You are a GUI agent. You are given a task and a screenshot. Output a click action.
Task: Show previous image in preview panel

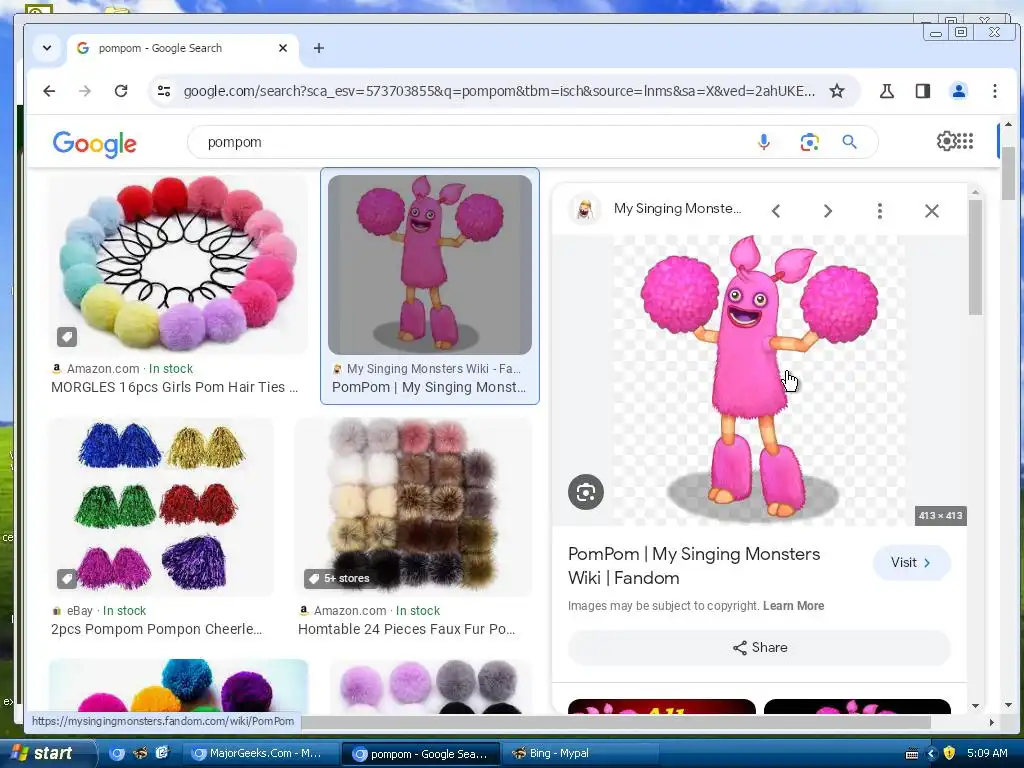(x=776, y=211)
